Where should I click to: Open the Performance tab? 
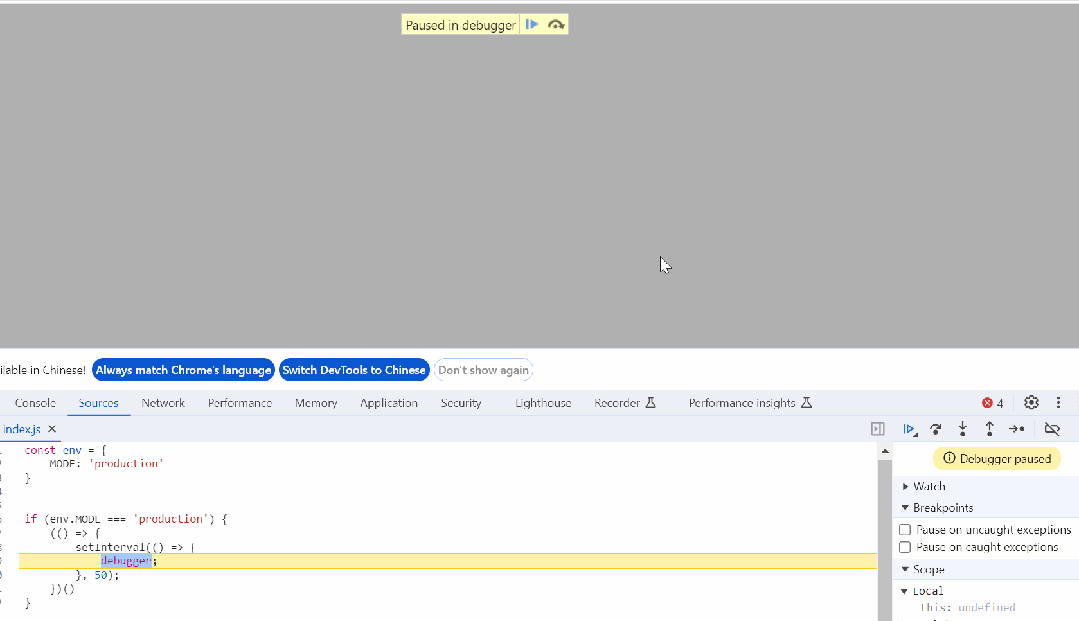(x=239, y=403)
